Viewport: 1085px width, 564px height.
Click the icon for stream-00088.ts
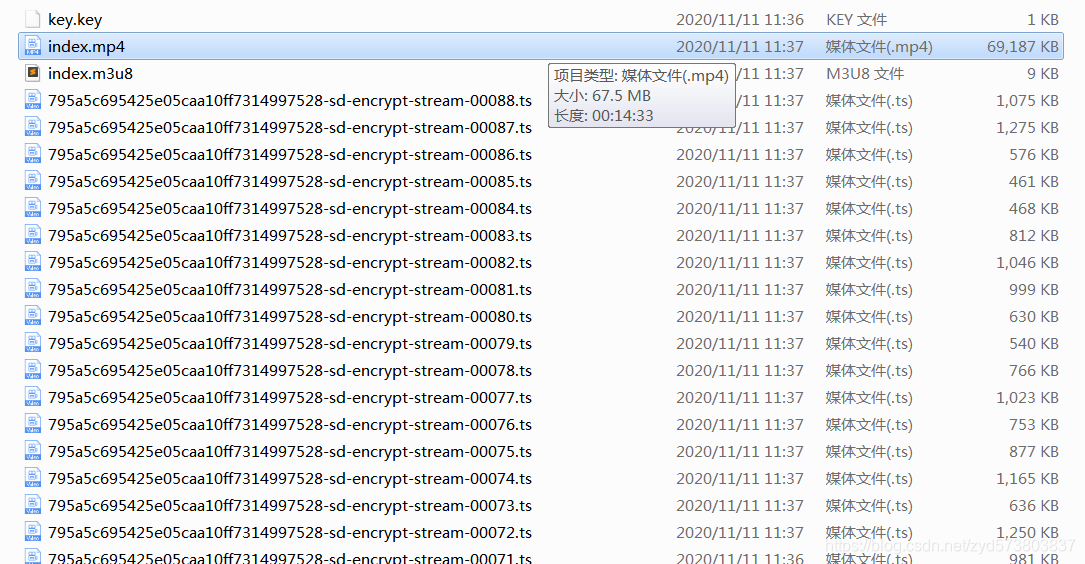pyautogui.click(x=33, y=100)
